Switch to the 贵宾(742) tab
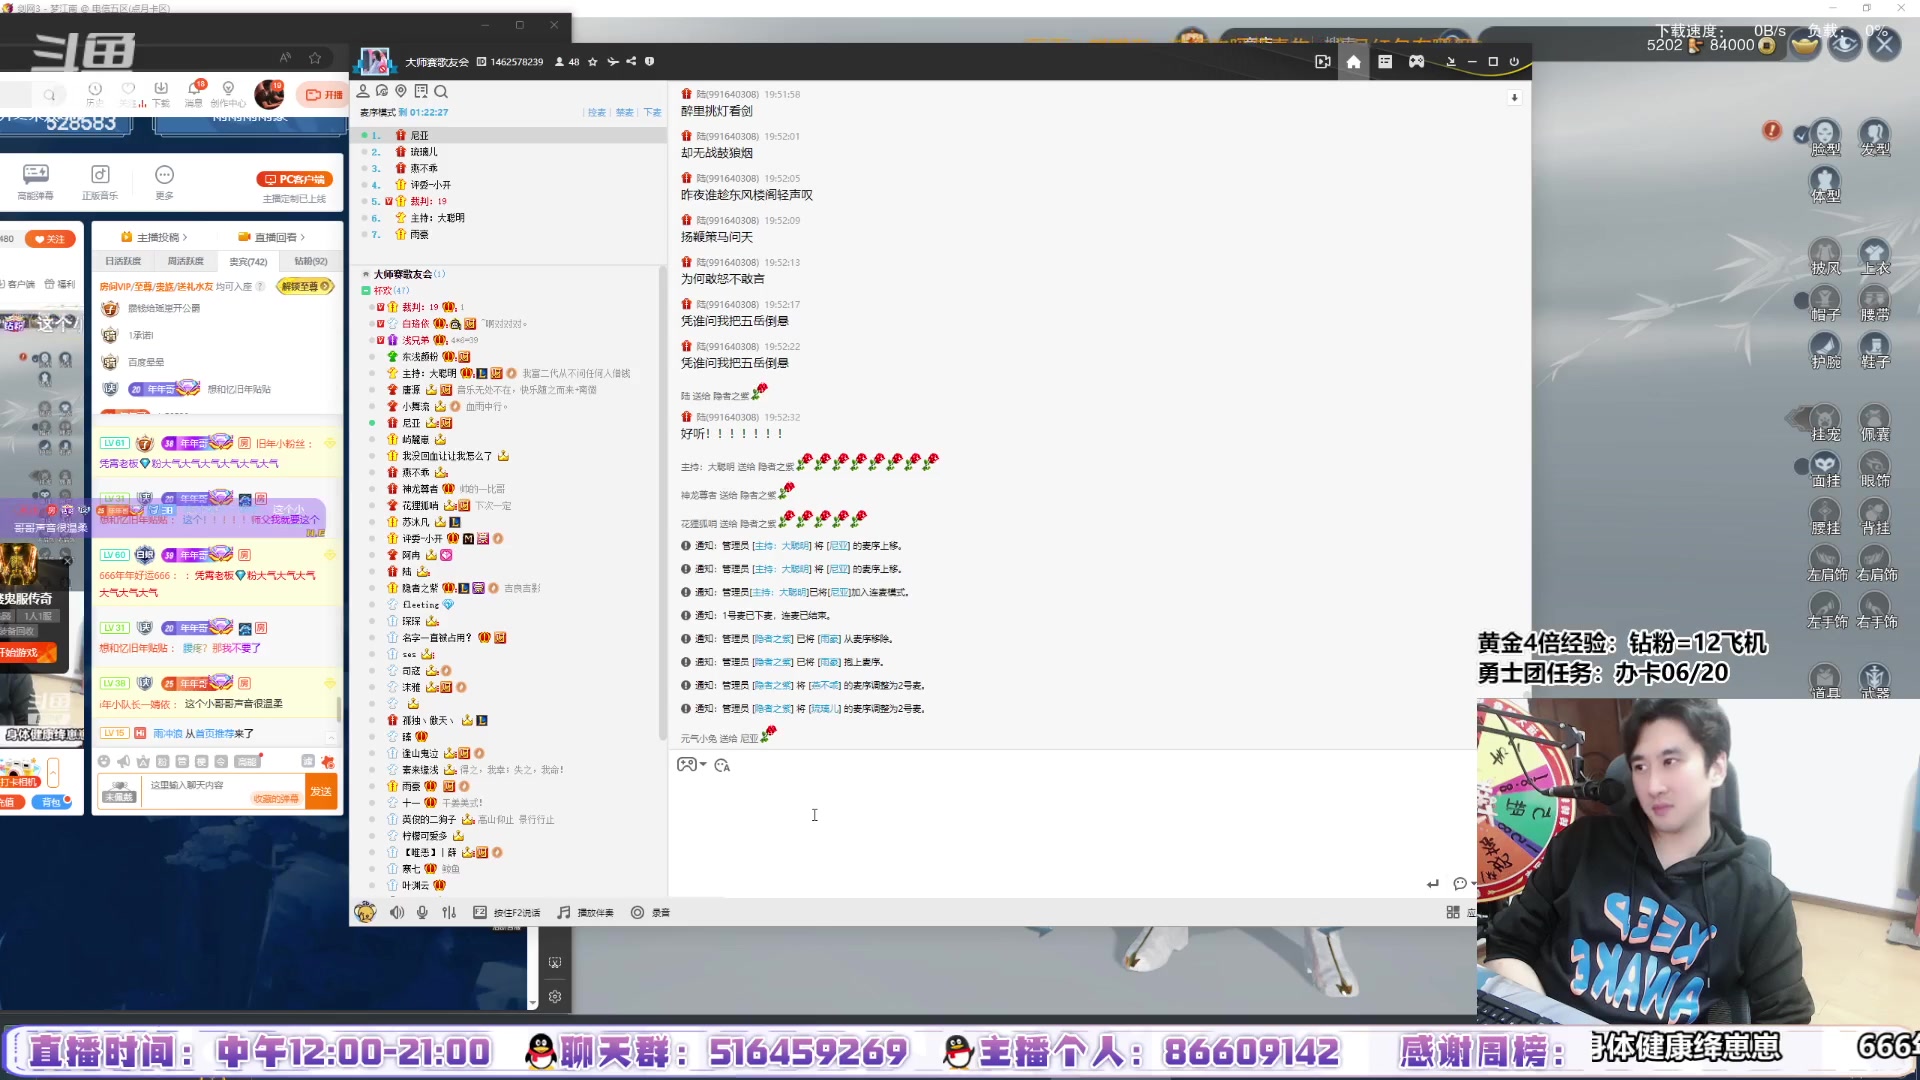Viewport: 1920px width, 1080px height. pos(248,262)
